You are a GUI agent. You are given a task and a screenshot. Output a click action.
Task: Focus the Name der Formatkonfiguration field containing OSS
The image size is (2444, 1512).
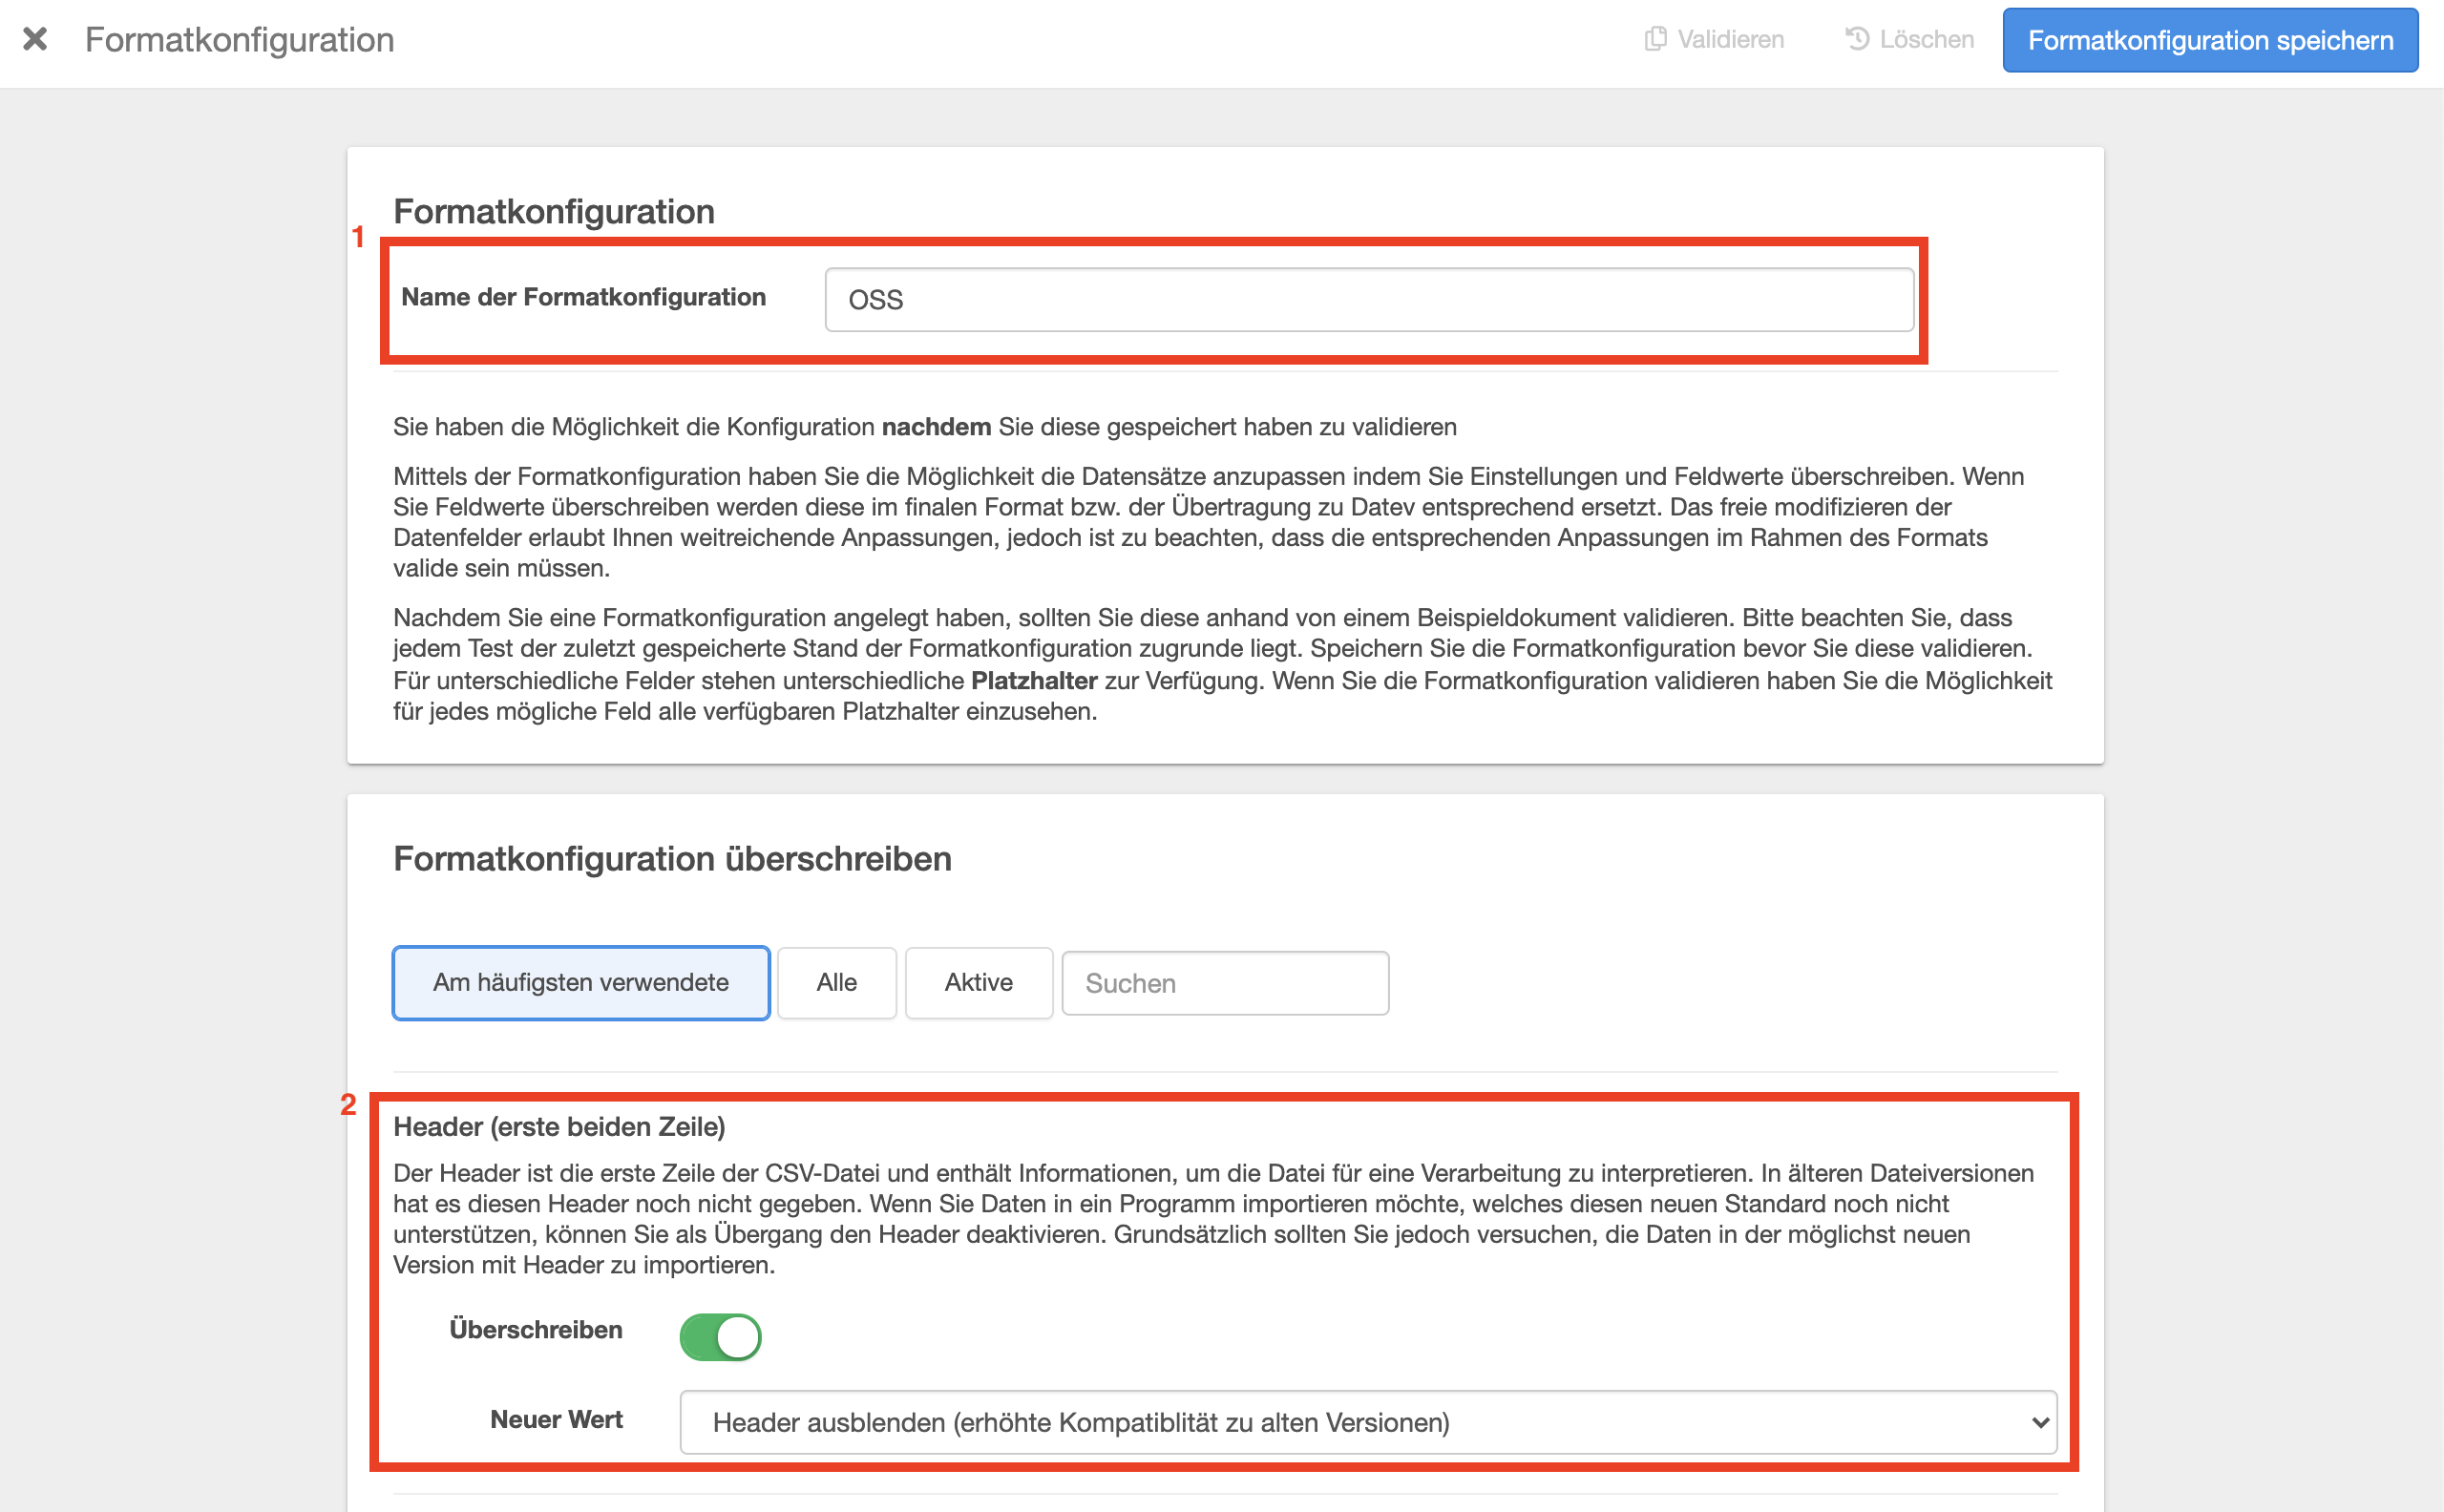1369,299
